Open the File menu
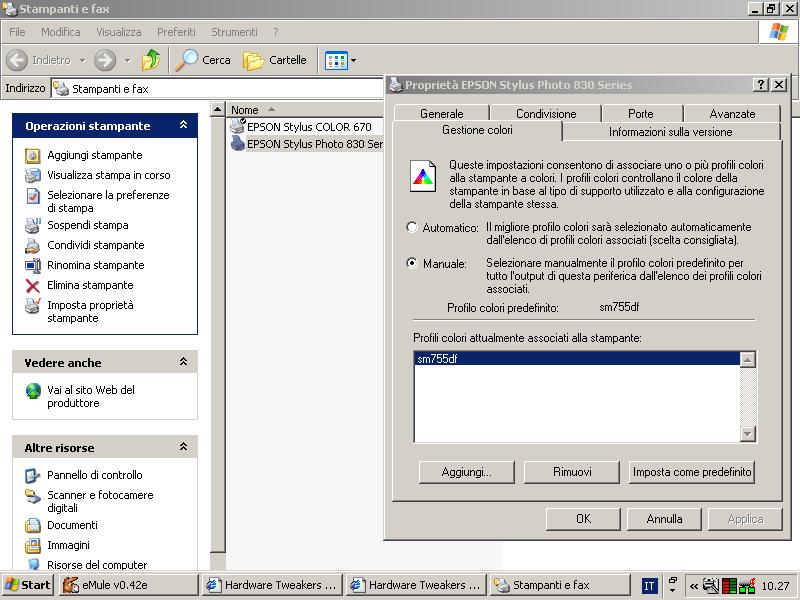800x600 pixels. (17, 32)
